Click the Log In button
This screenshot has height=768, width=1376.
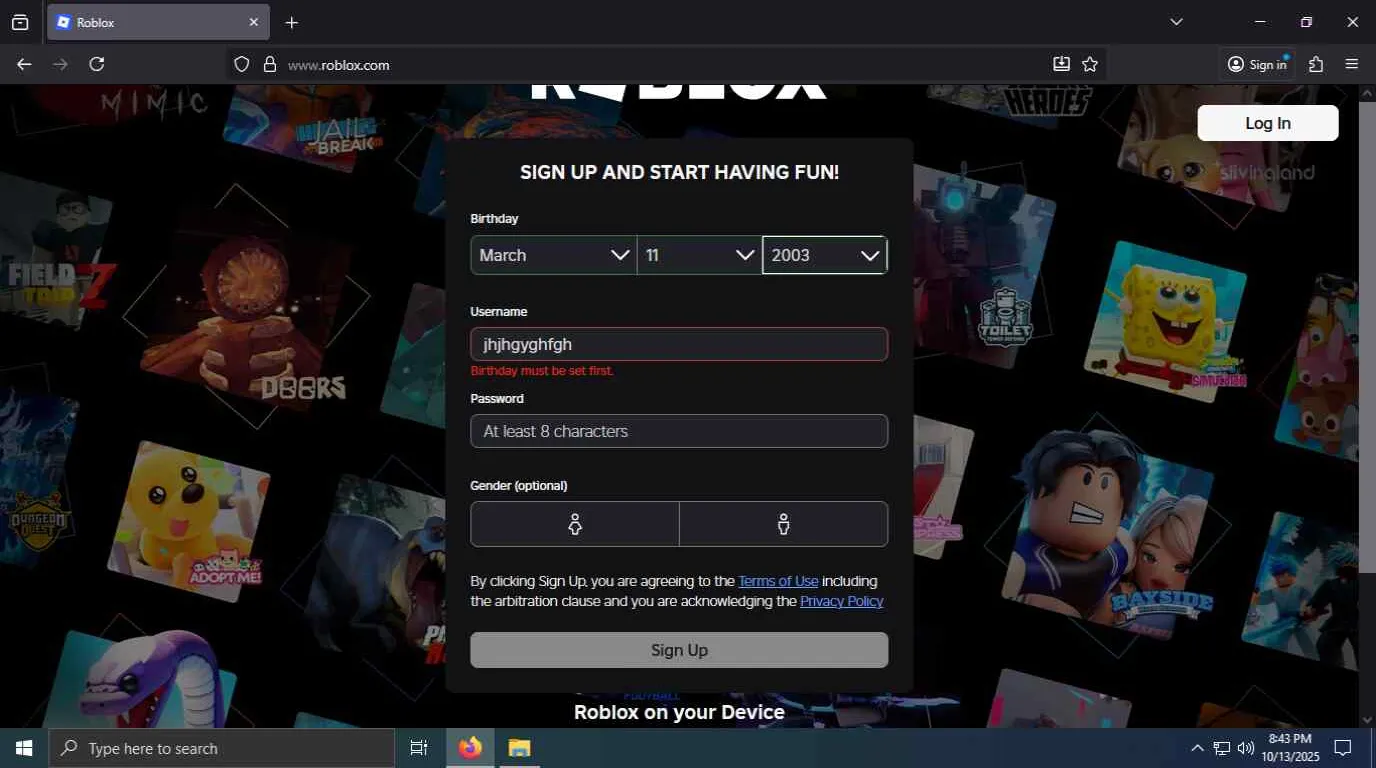click(x=1268, y=123)
